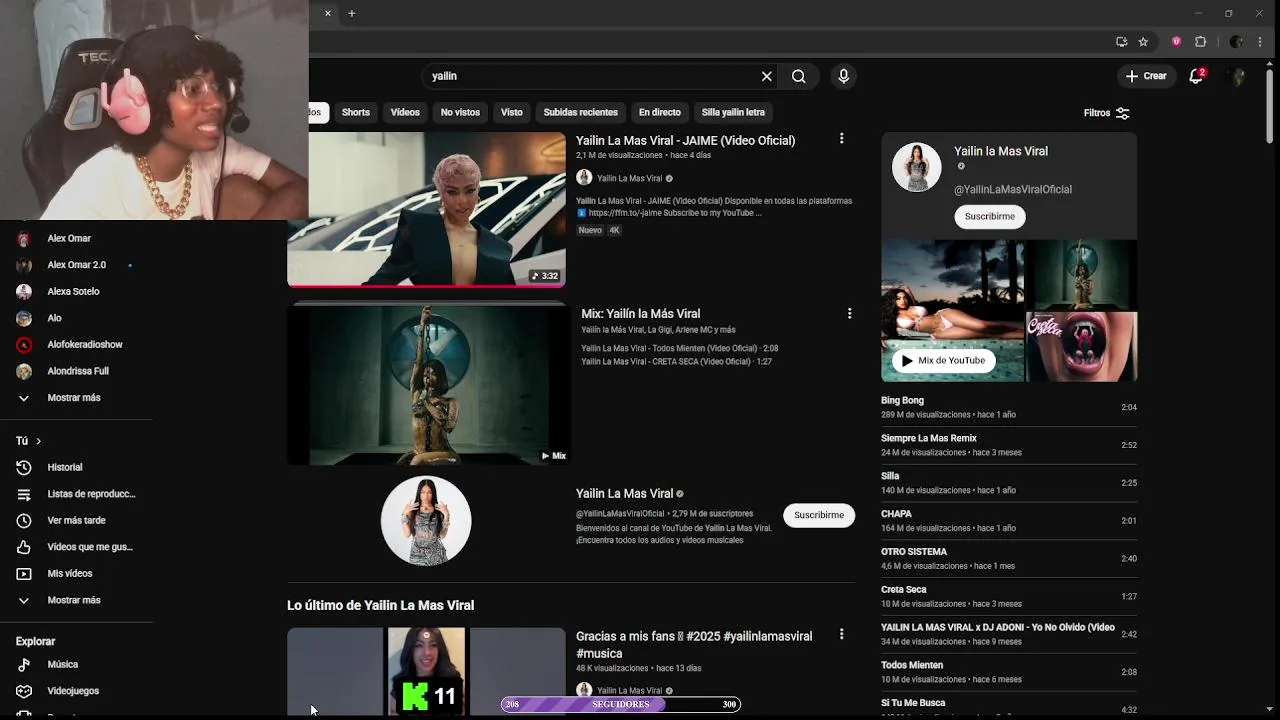Open the Crear menu
Screen dimensions: 1280x720
(x=1146, y=76)
